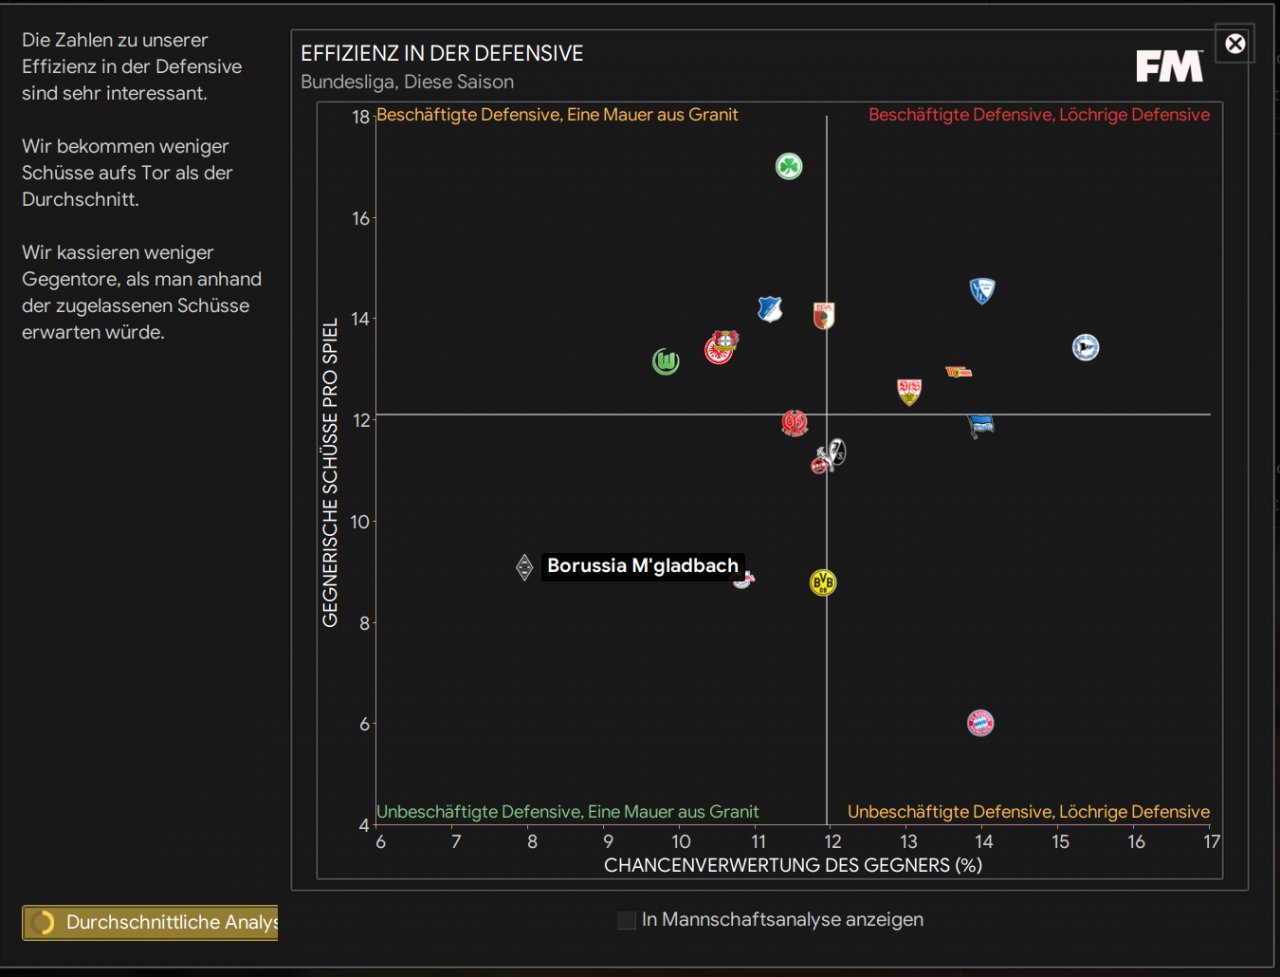Open the Durchschnittliche Analyse button

click(150, 923)
